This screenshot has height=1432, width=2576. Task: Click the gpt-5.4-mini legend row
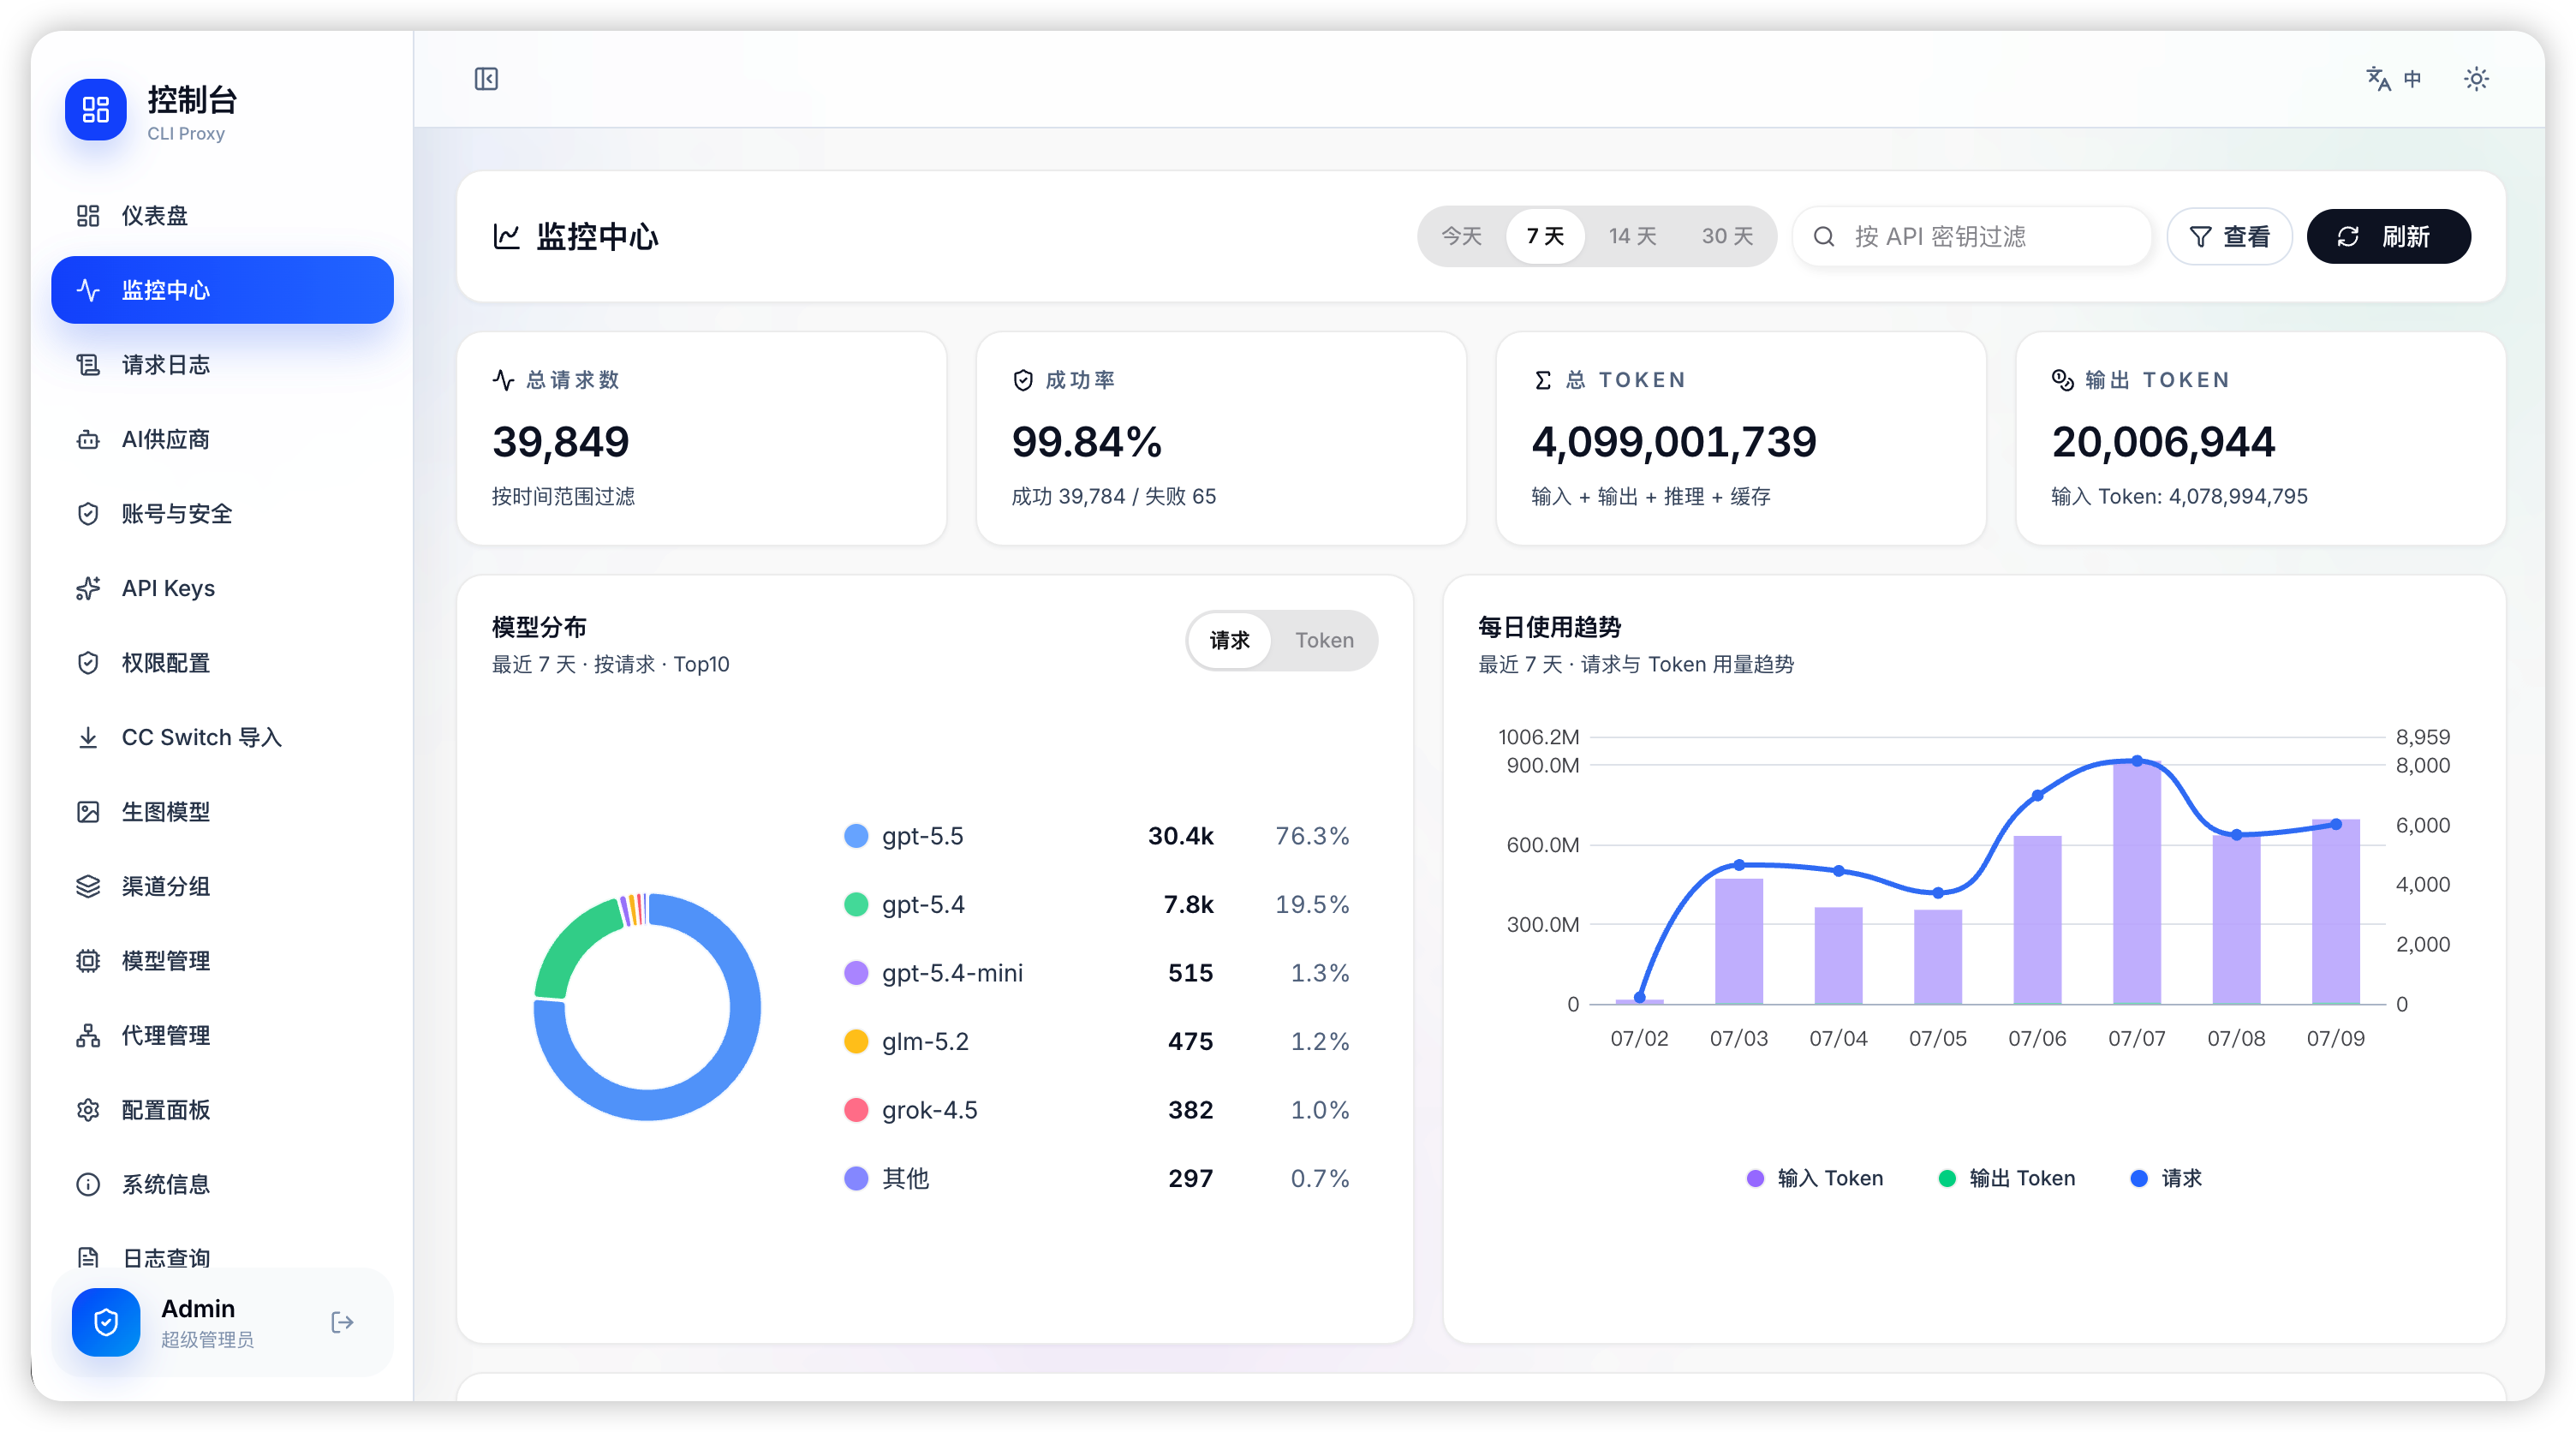1097,973
